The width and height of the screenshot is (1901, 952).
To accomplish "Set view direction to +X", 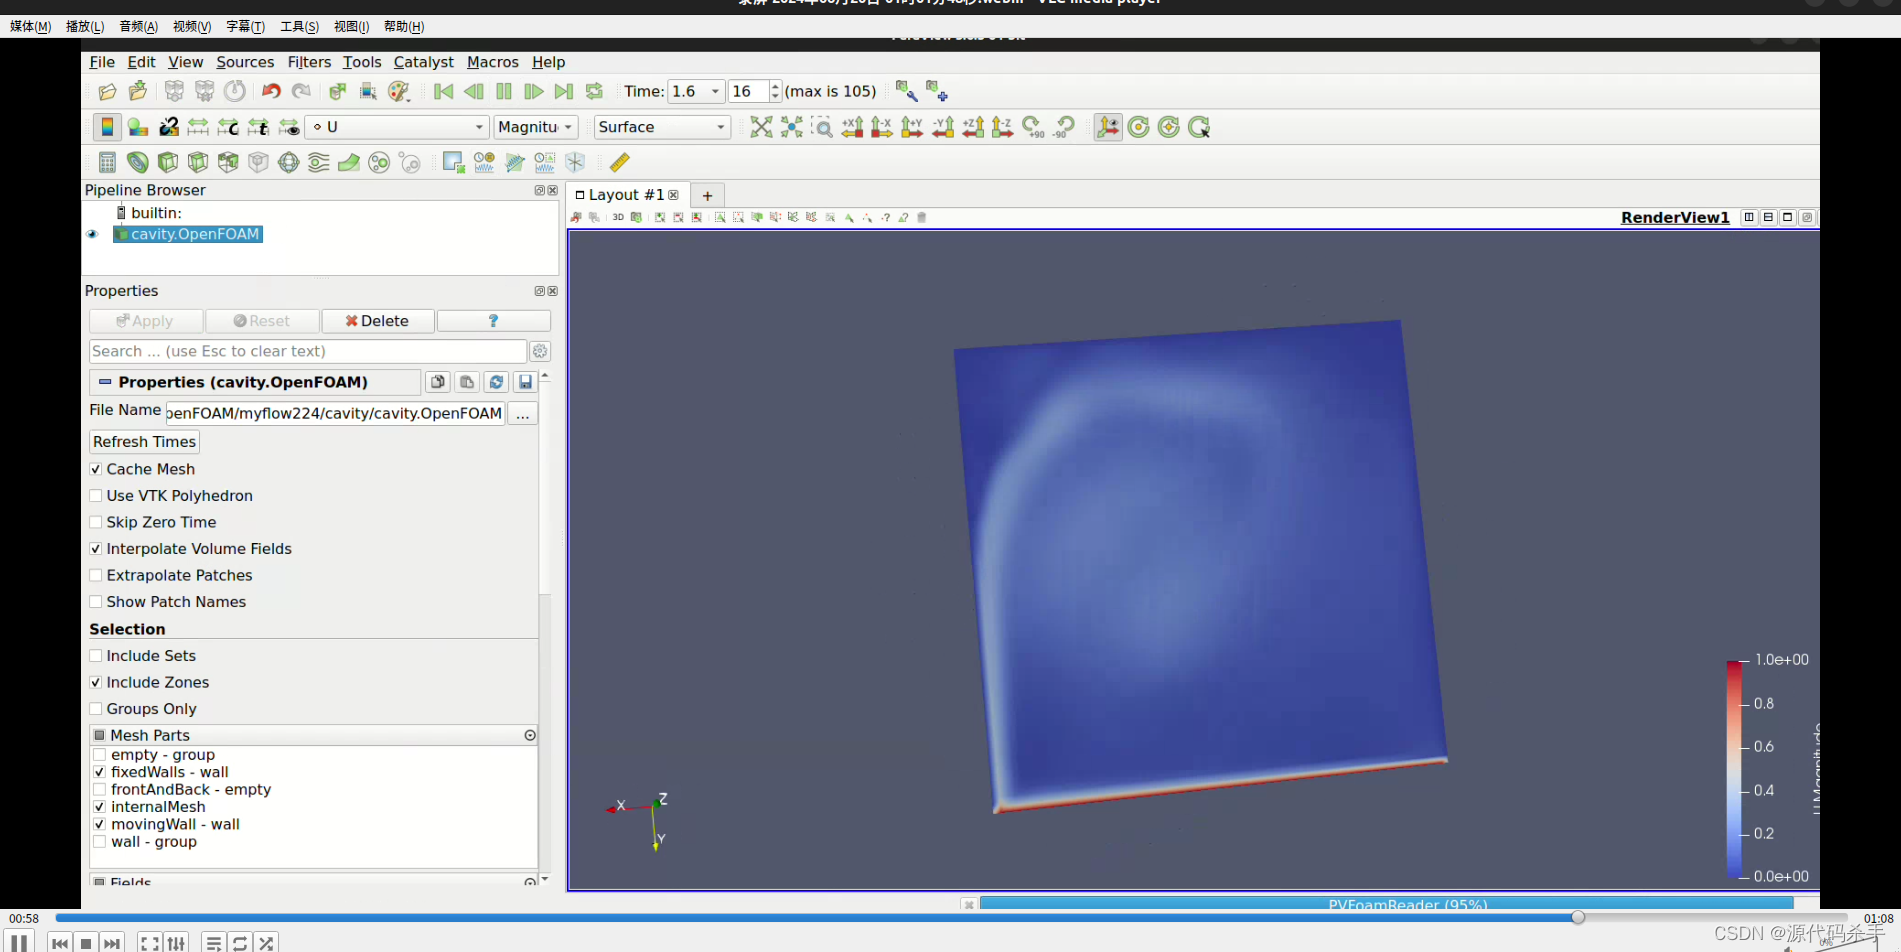I will coord(852,127).
